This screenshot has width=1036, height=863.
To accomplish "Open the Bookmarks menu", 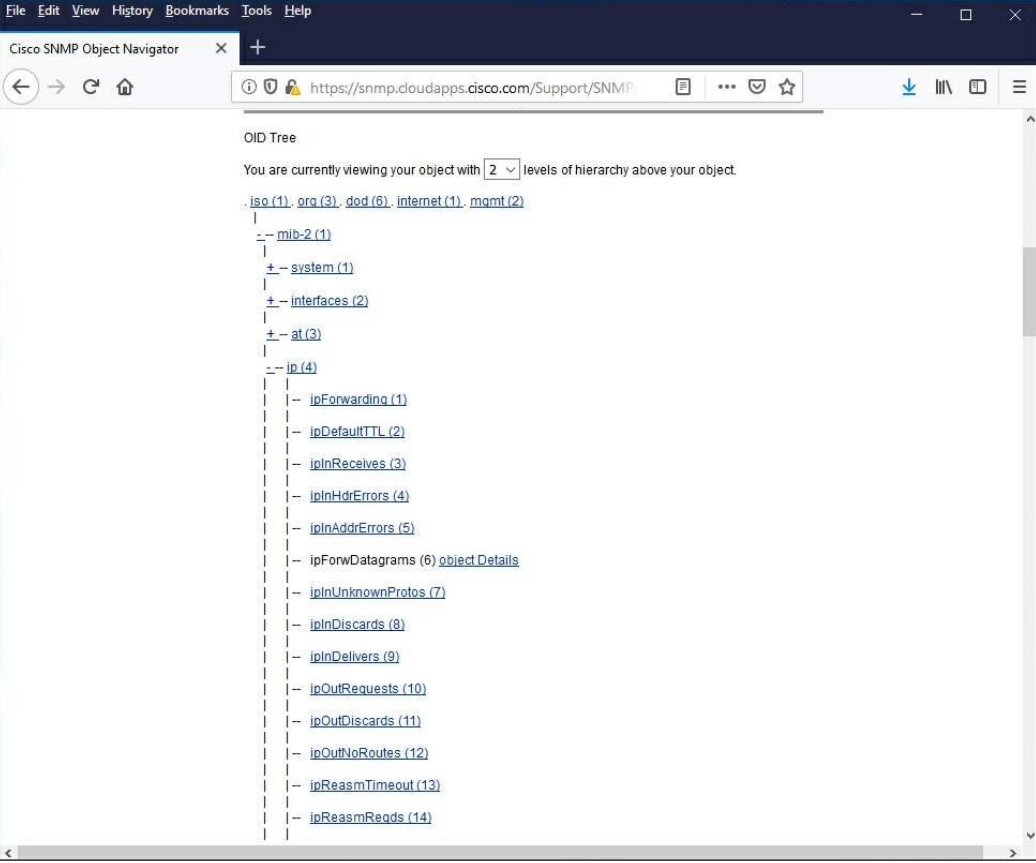I will 197,11.
